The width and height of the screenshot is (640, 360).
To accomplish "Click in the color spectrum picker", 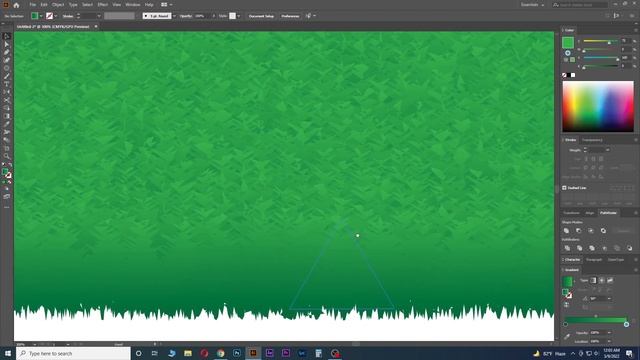I will (598, 106).
